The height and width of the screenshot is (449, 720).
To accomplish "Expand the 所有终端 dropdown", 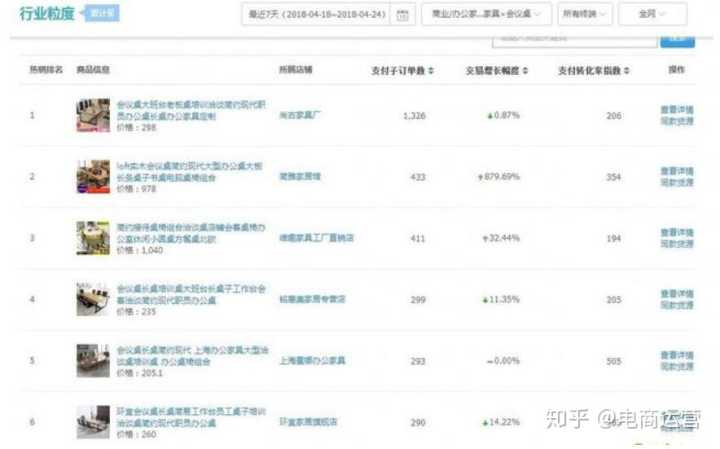I will coord(585,14).
